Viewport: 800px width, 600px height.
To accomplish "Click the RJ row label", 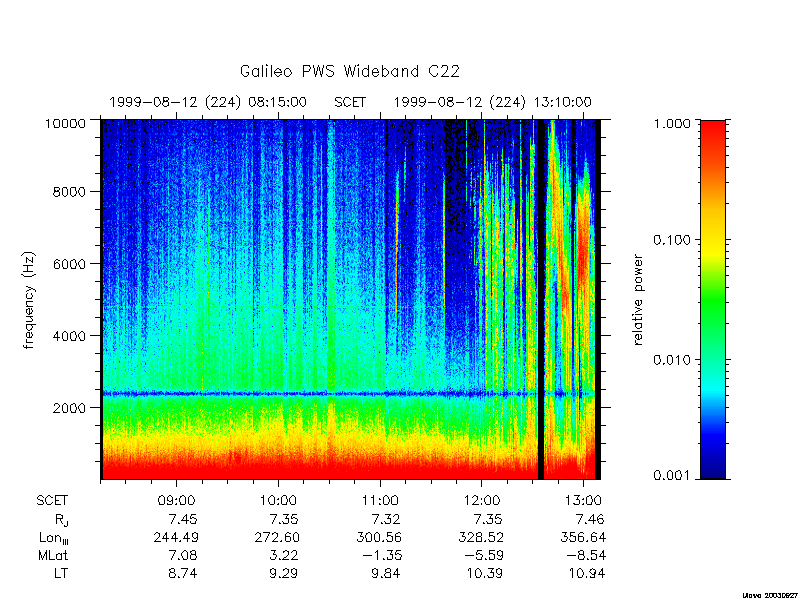I will point(61,520).
